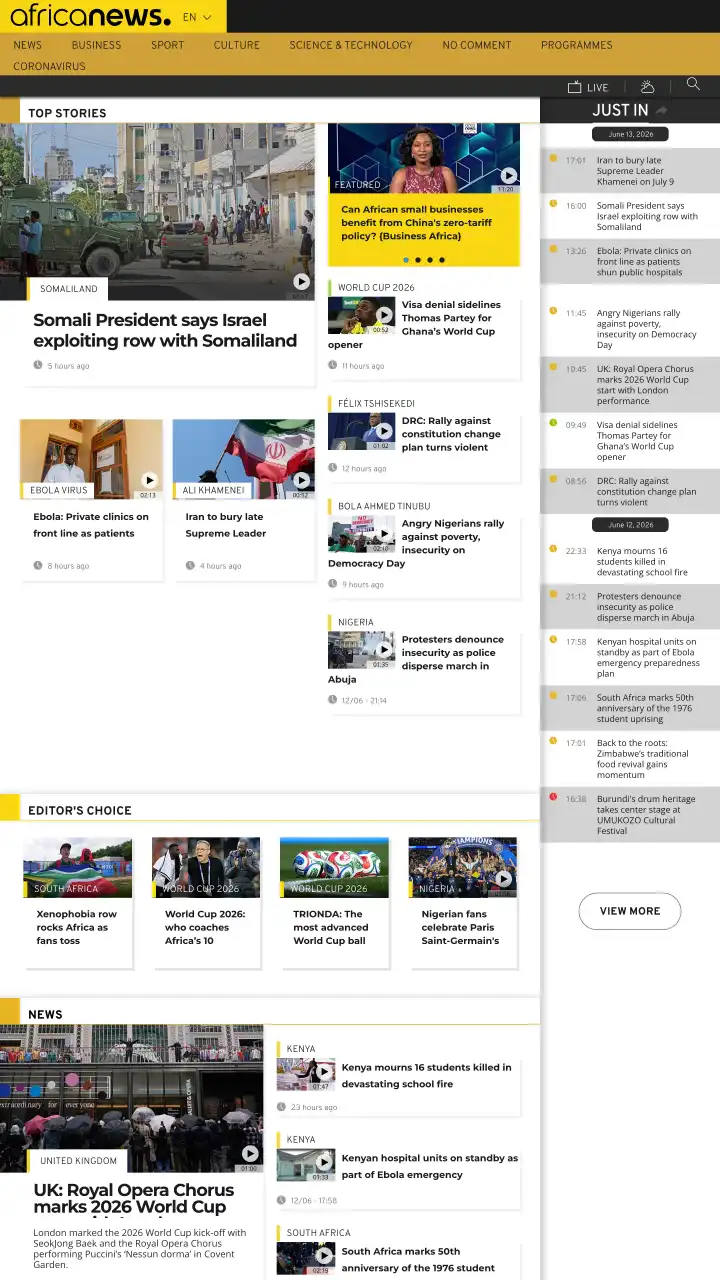Open the SOMALILAND tag label
The image size is (720, 1280).
point(69,289)
